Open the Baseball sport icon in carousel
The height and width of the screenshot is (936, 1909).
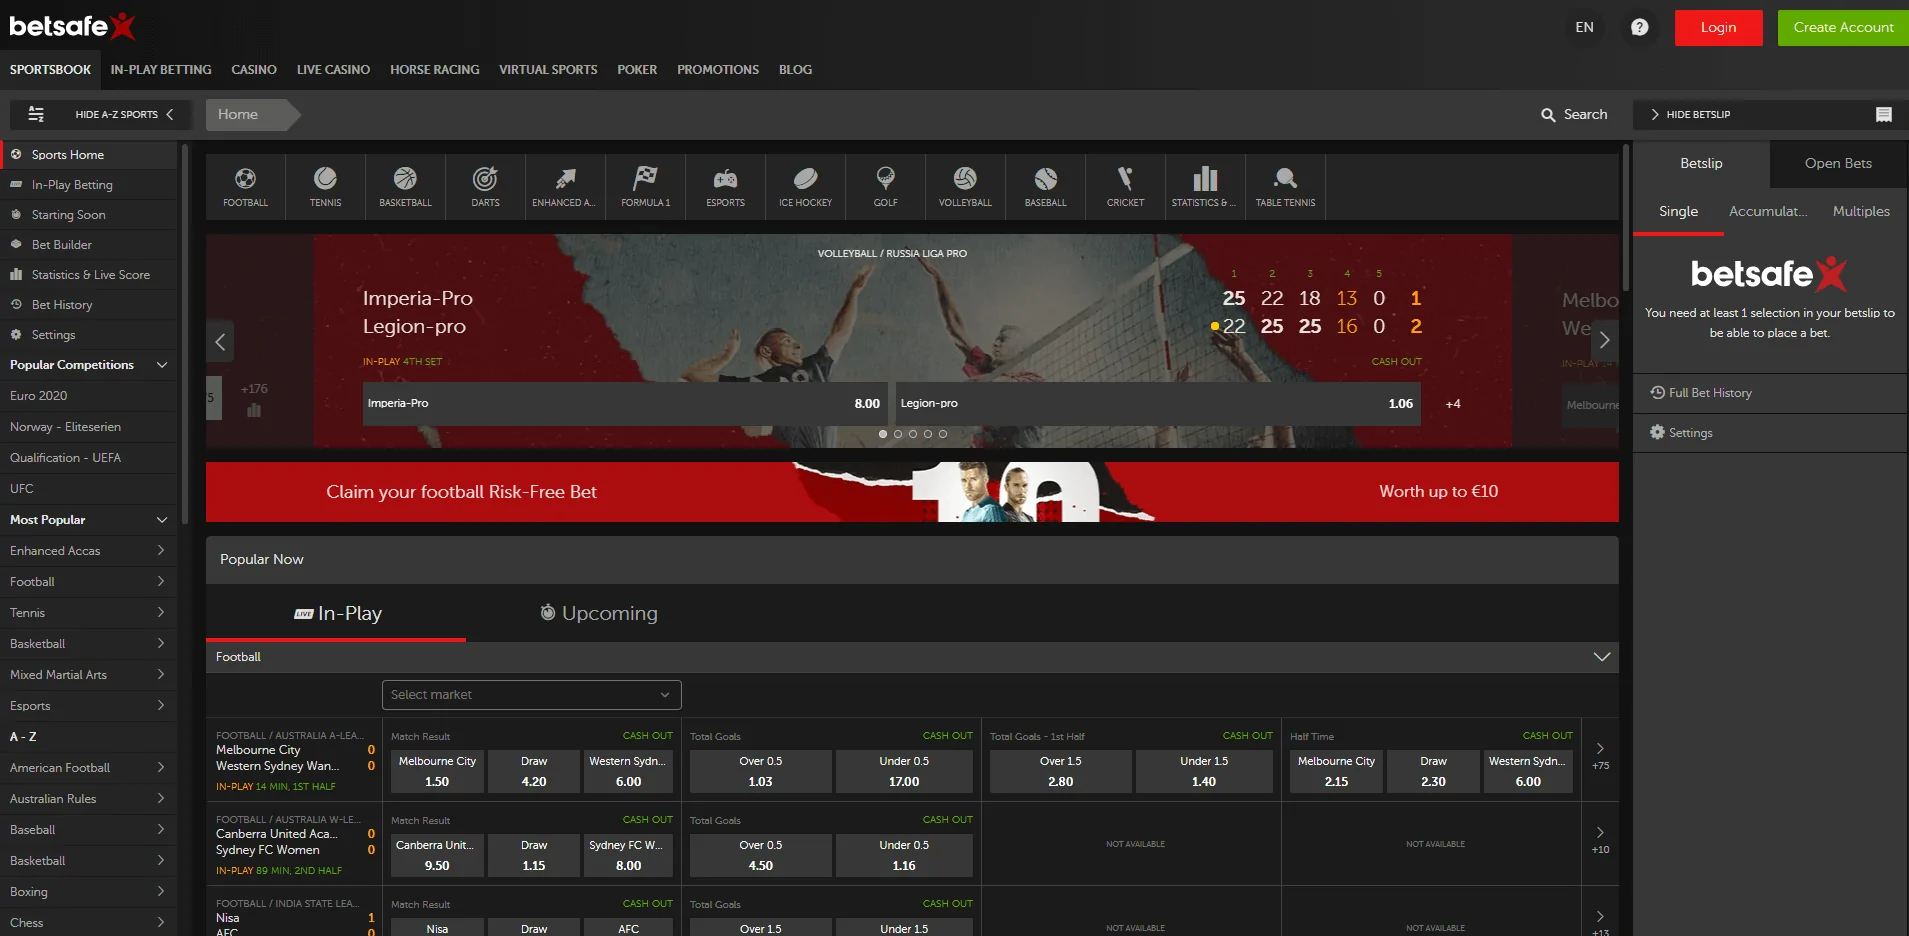point(1045,187)
